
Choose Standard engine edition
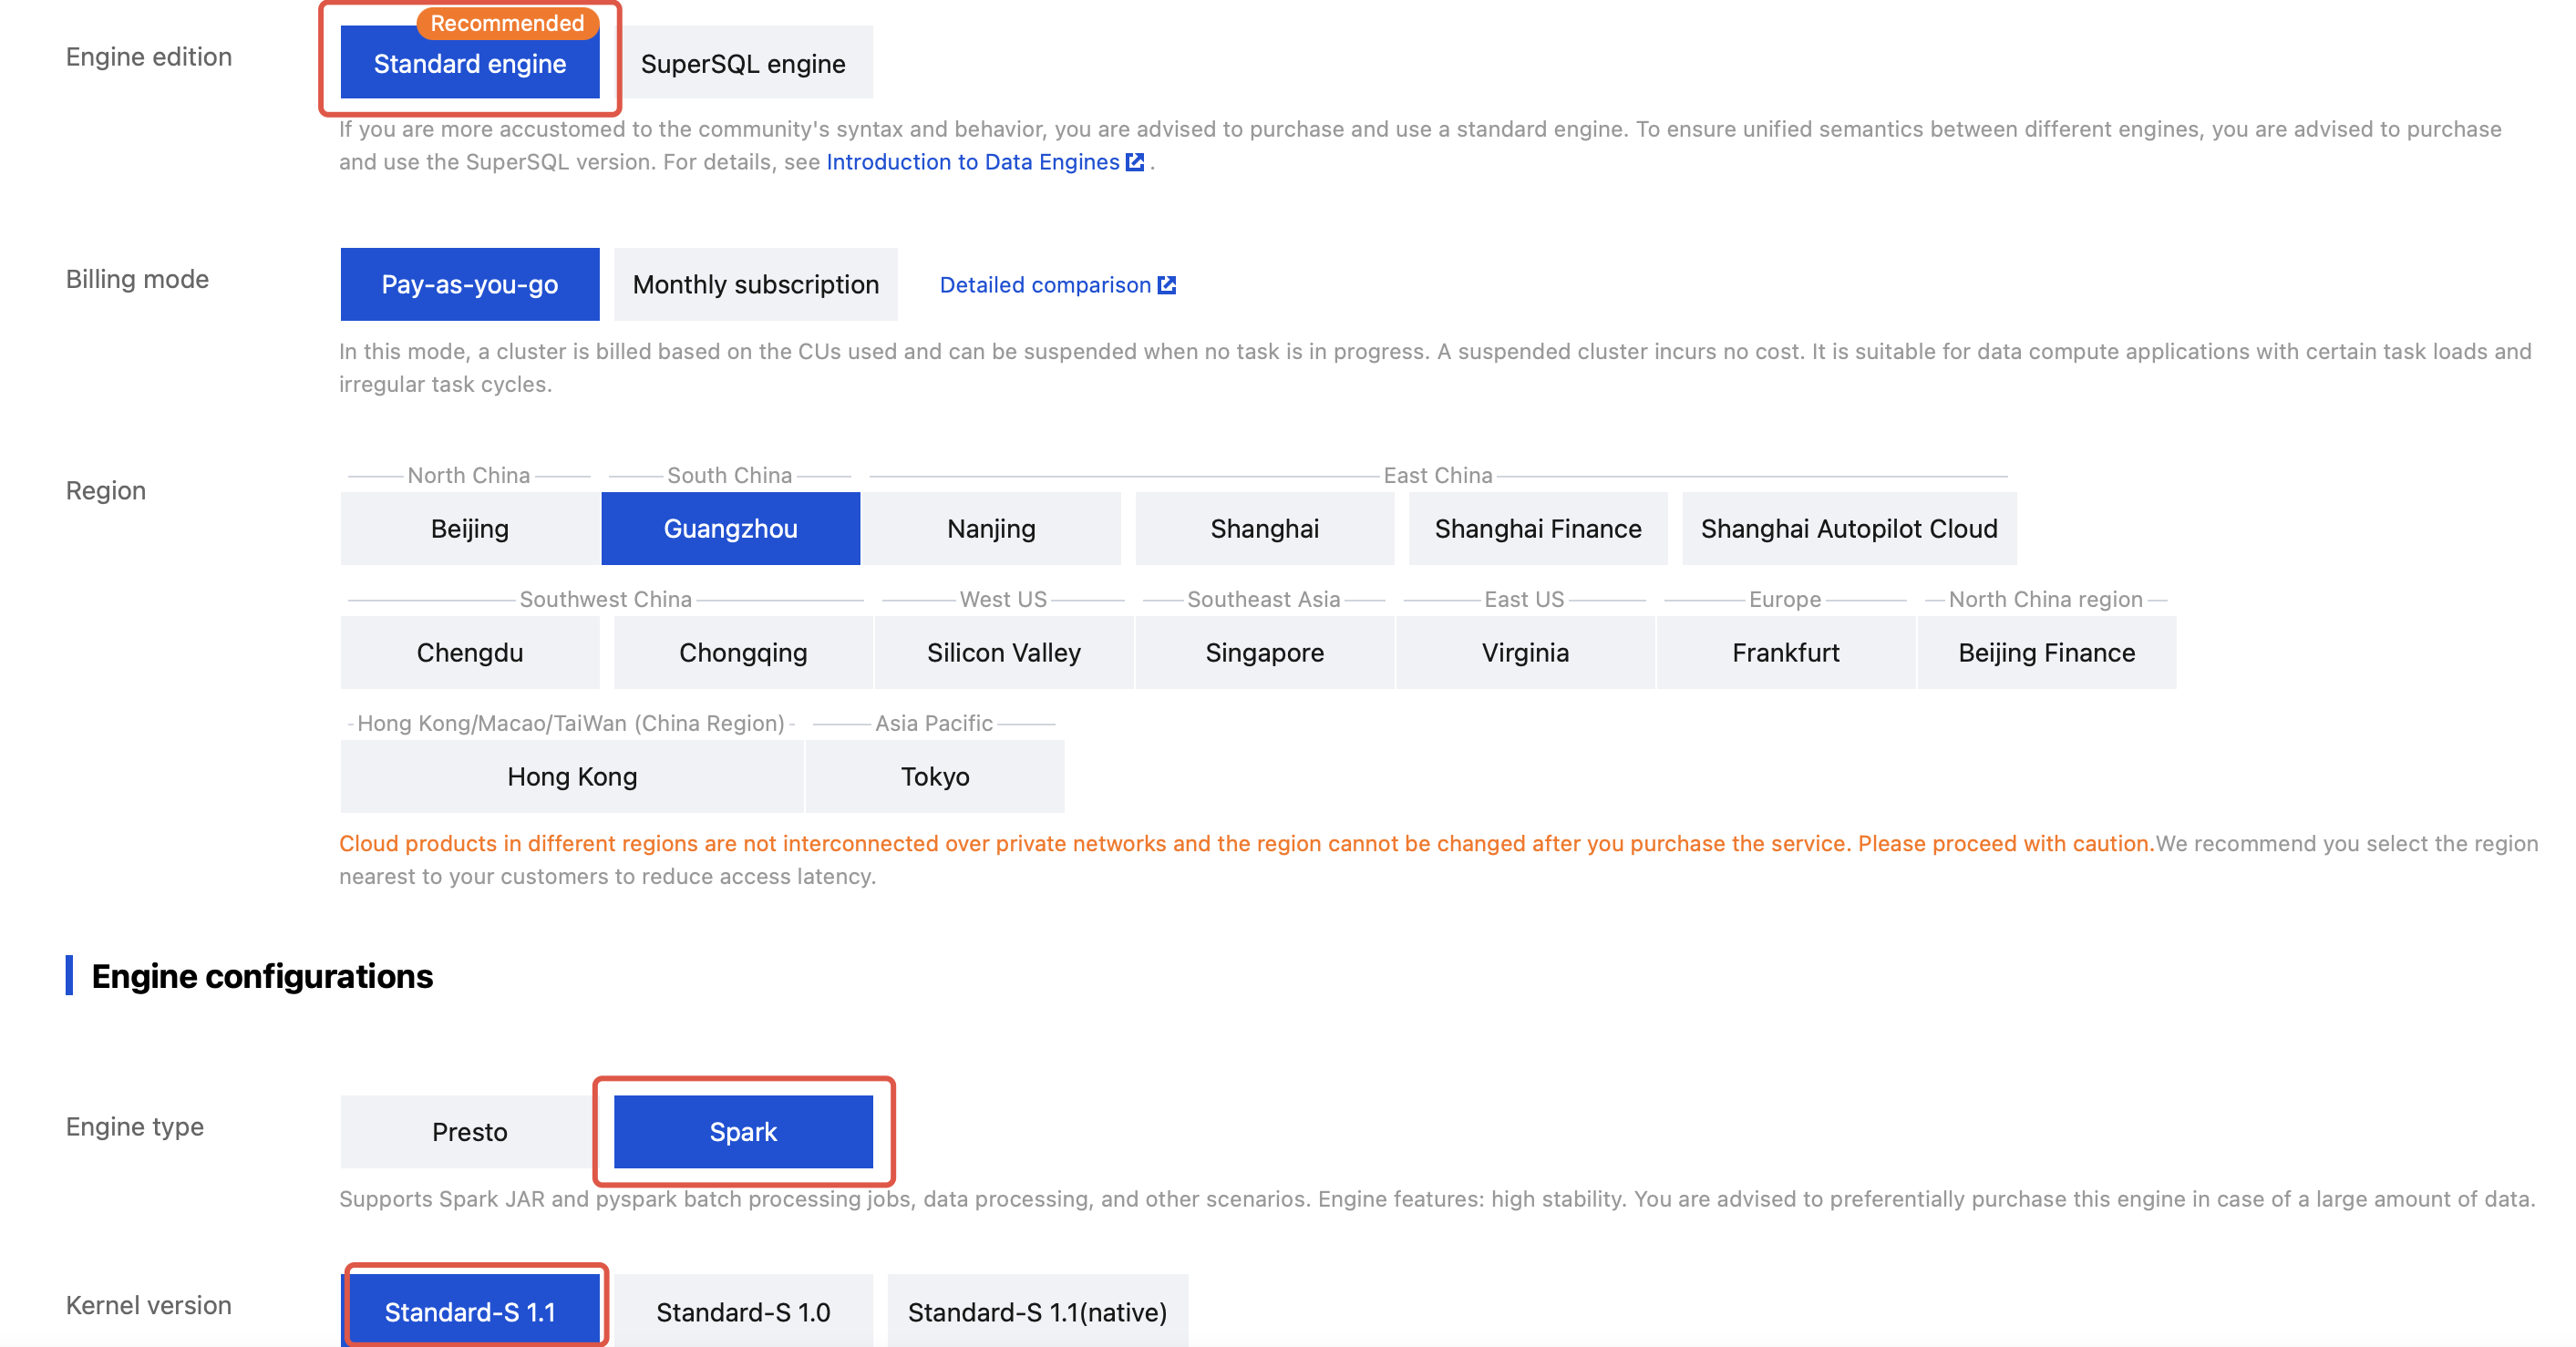click(x=469, y=63)
